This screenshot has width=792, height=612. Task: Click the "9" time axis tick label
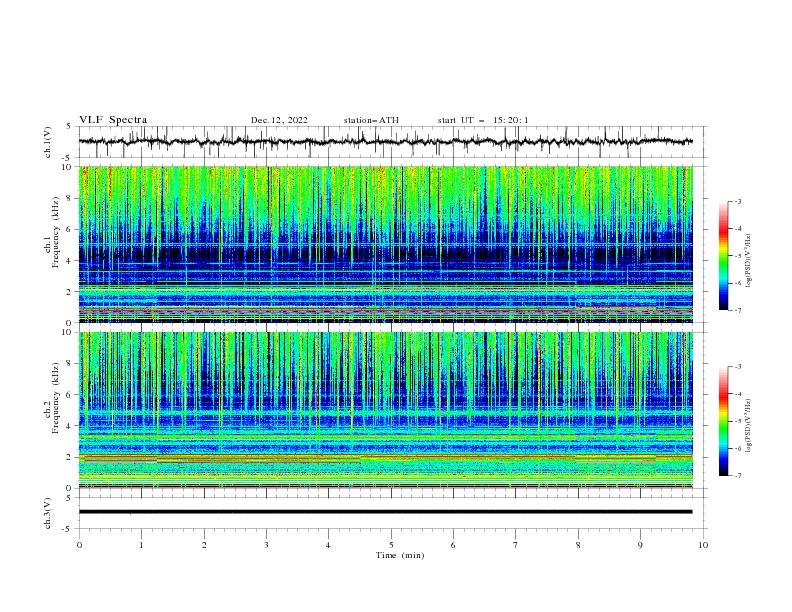pyautogui.click(x=640, y=545)
